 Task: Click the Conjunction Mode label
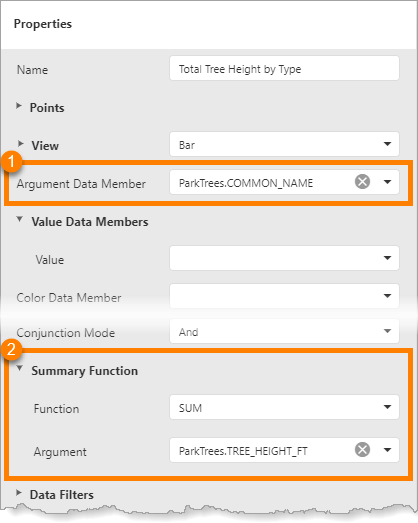coord(66,333)
